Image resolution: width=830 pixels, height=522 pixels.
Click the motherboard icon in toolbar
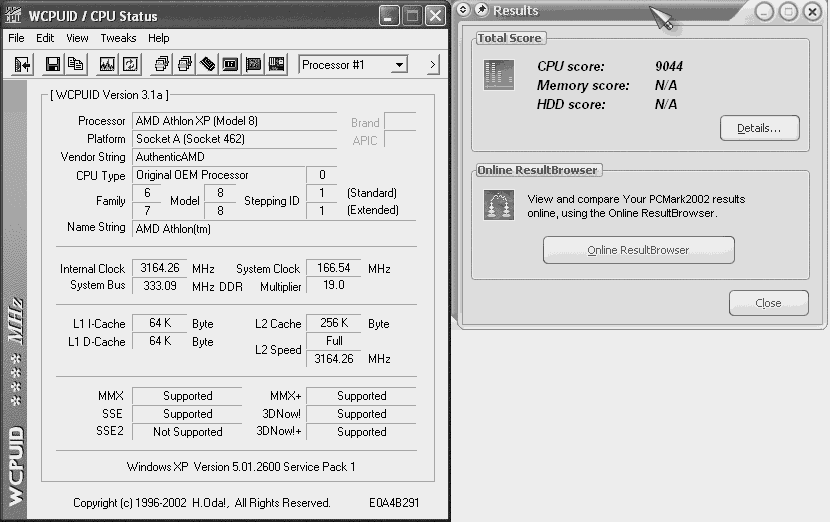pyautogui.click(x=276, y=65)
